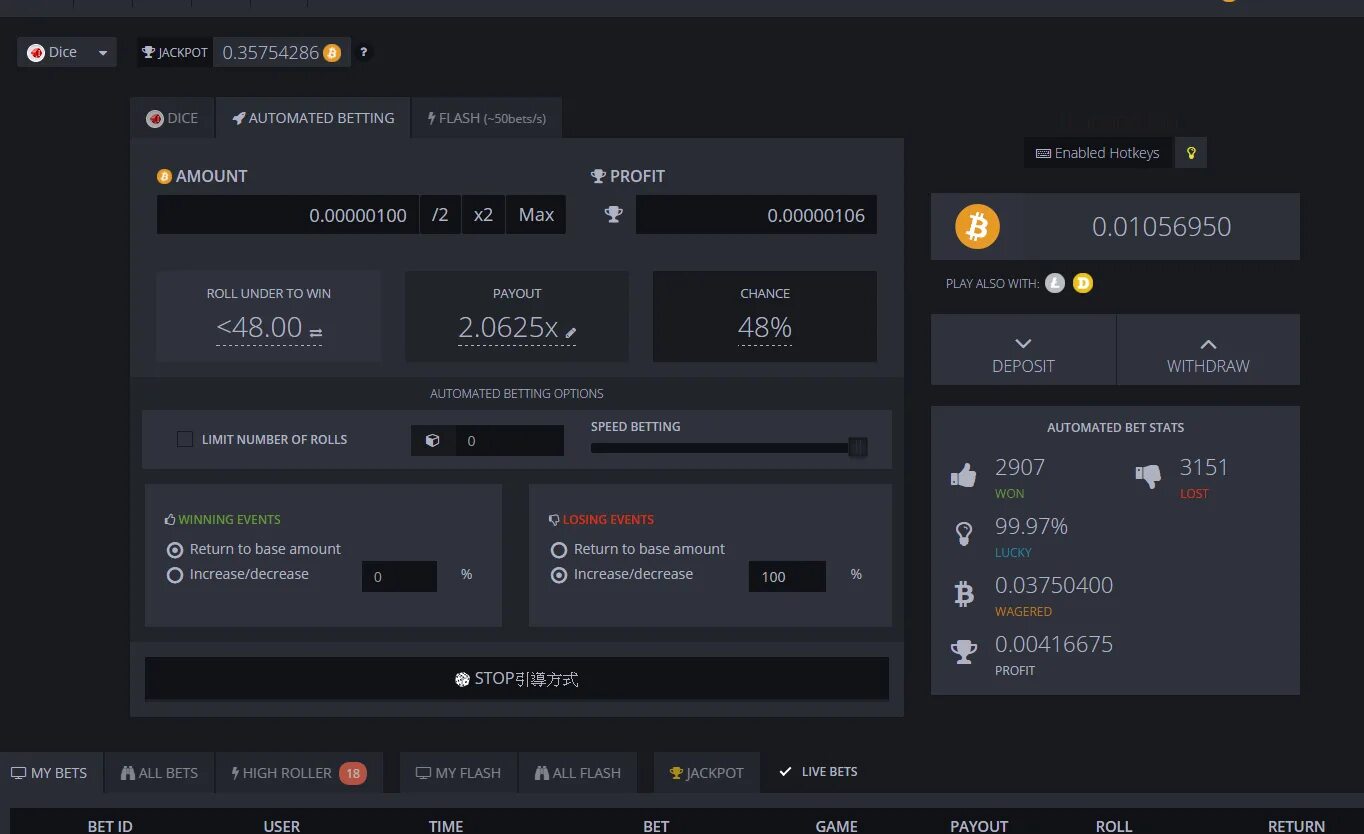Click the losing events percent field
The height and width of the screenshot is (834, 1364).
click(x=787, y=576)
